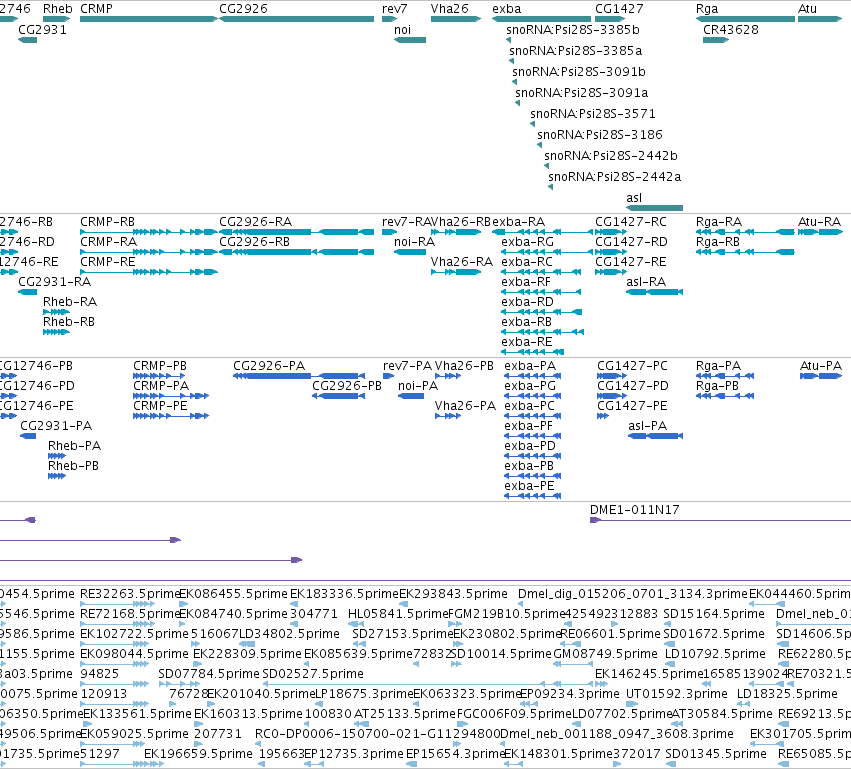This screenshot has height=769, width=851.
Task: Click the exba gene bar
Action: point(541,19)
